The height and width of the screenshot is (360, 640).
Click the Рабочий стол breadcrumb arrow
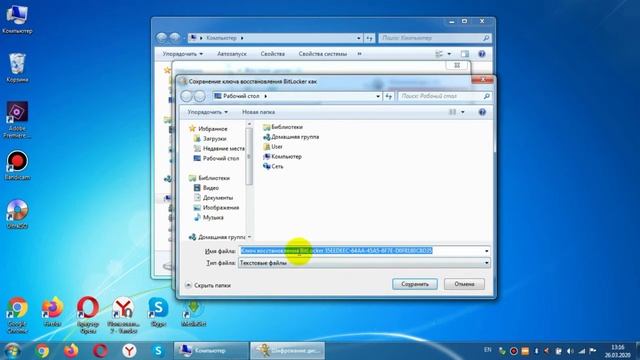[x=266, y=96]
